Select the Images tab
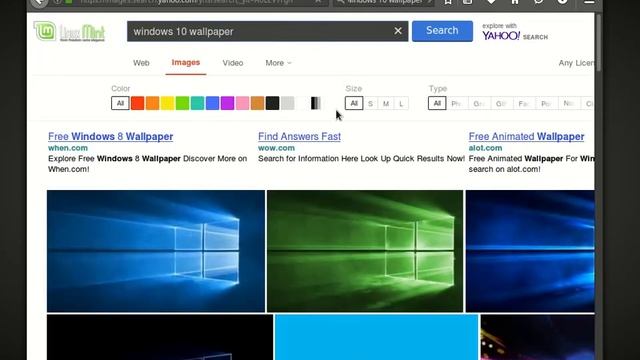Image resolution: width=640 pixels, height=360 pixels. pos(186,62)
